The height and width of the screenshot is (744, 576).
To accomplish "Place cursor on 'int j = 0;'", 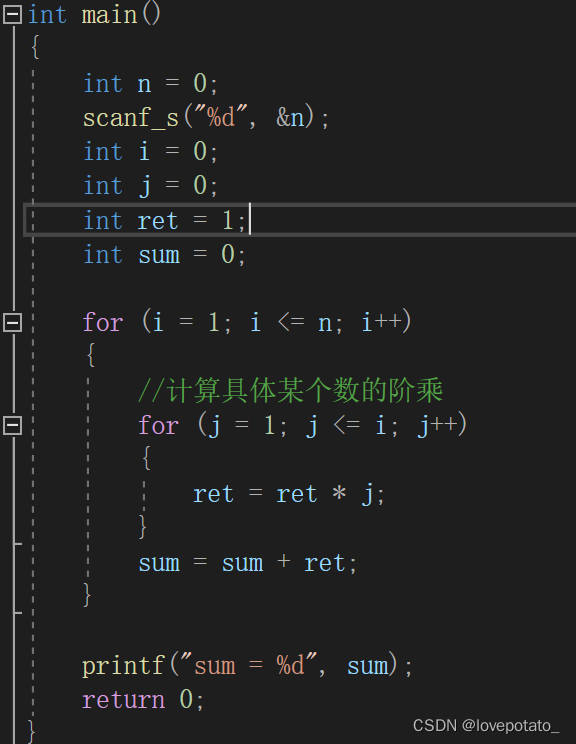I will point(150,186).
